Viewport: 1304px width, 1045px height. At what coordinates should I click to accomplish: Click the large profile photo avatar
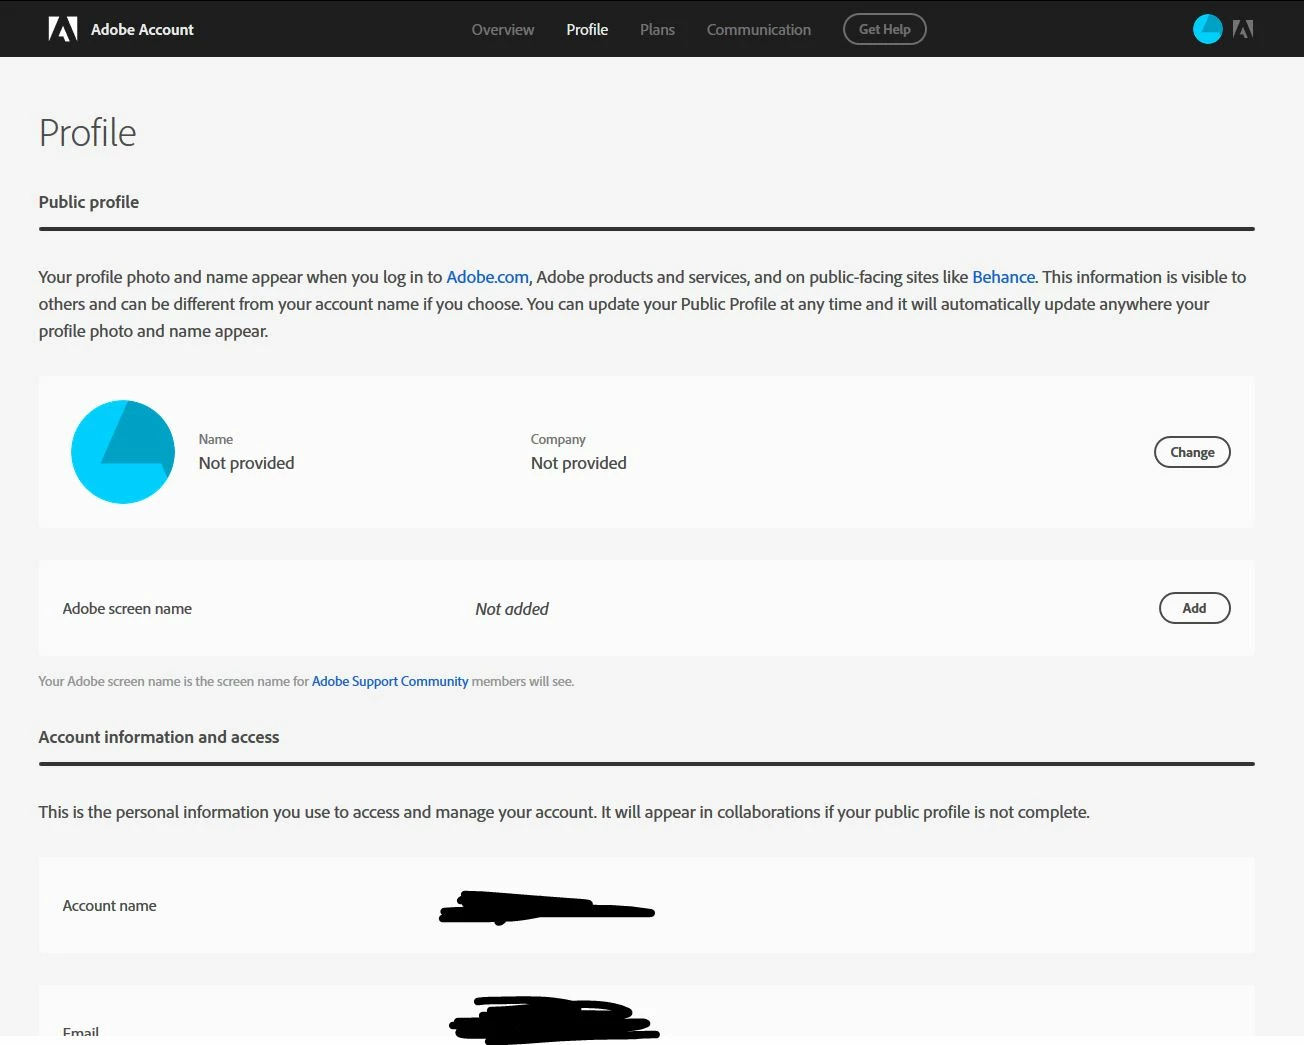point(123,452)
